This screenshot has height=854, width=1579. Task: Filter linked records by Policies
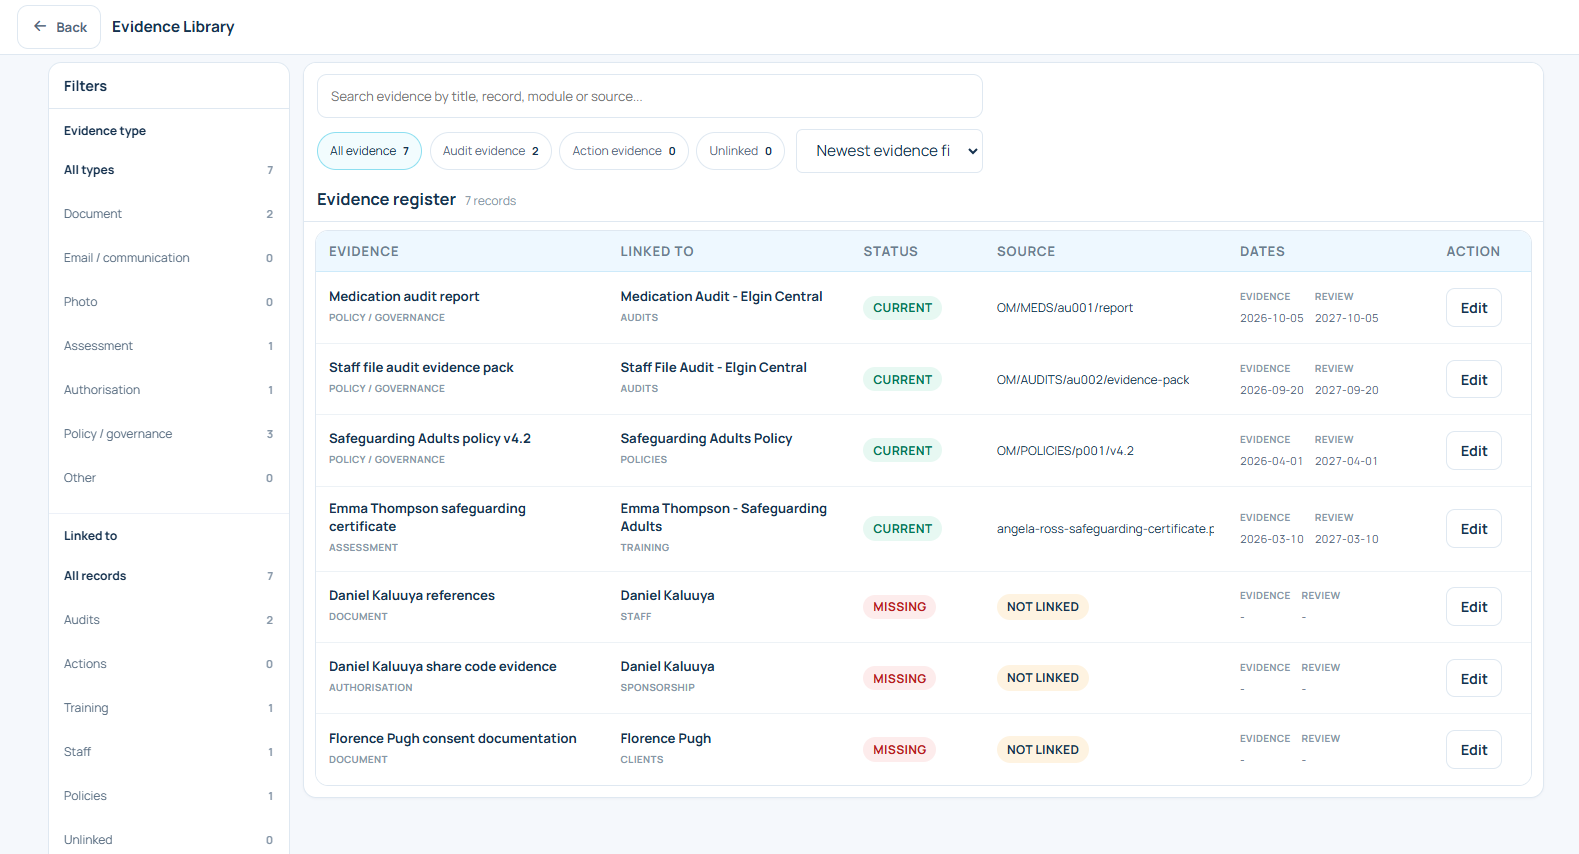[168, 796]
